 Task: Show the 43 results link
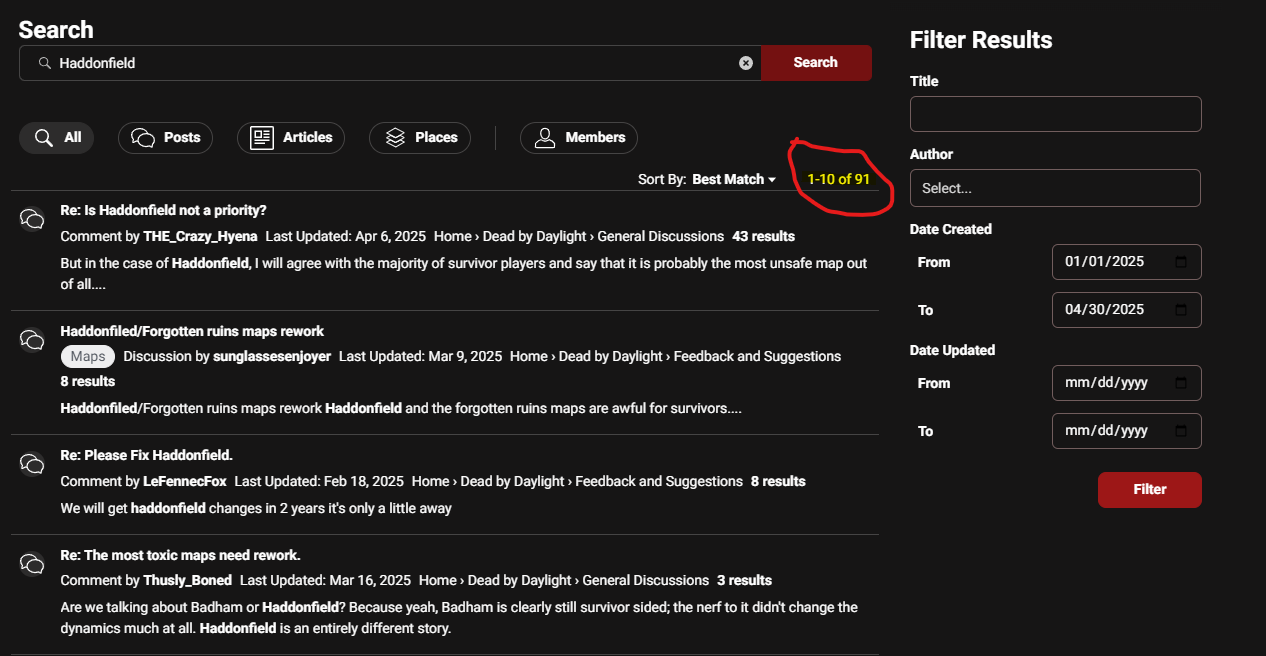click(763, 237)
